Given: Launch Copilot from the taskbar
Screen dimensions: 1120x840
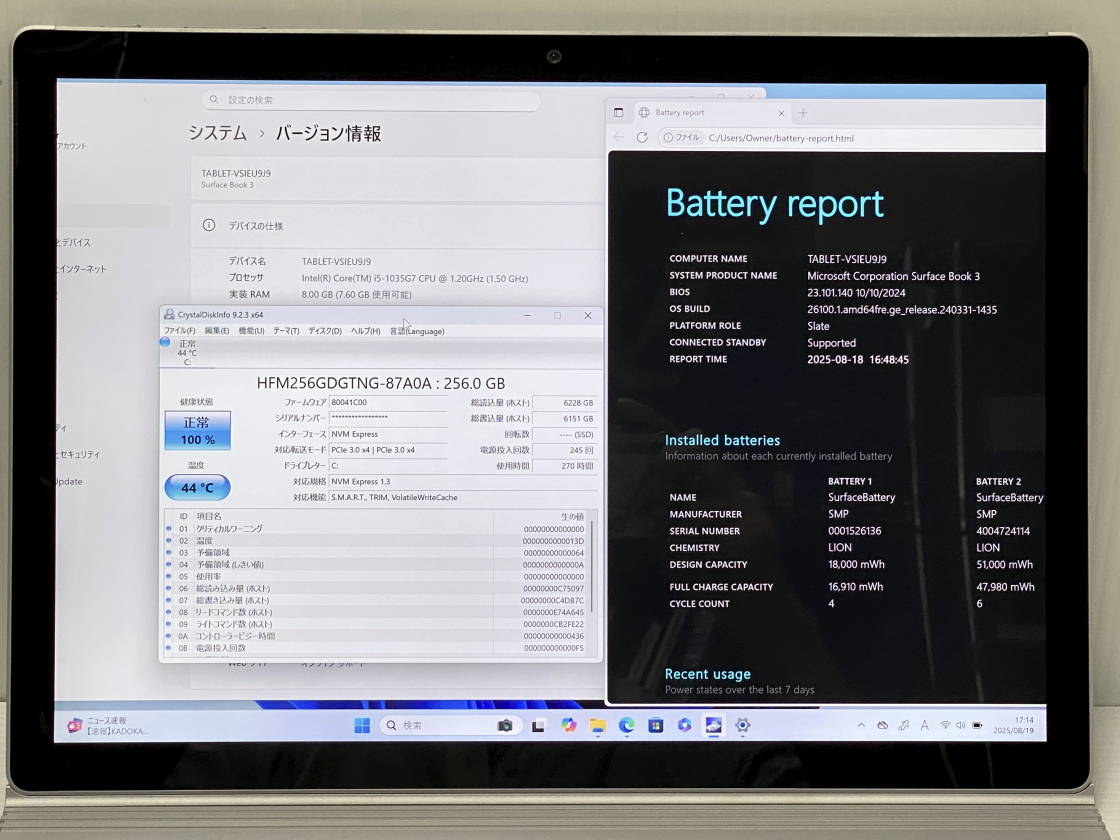Looking at the screenshot, I should click(x=569, y=726).
